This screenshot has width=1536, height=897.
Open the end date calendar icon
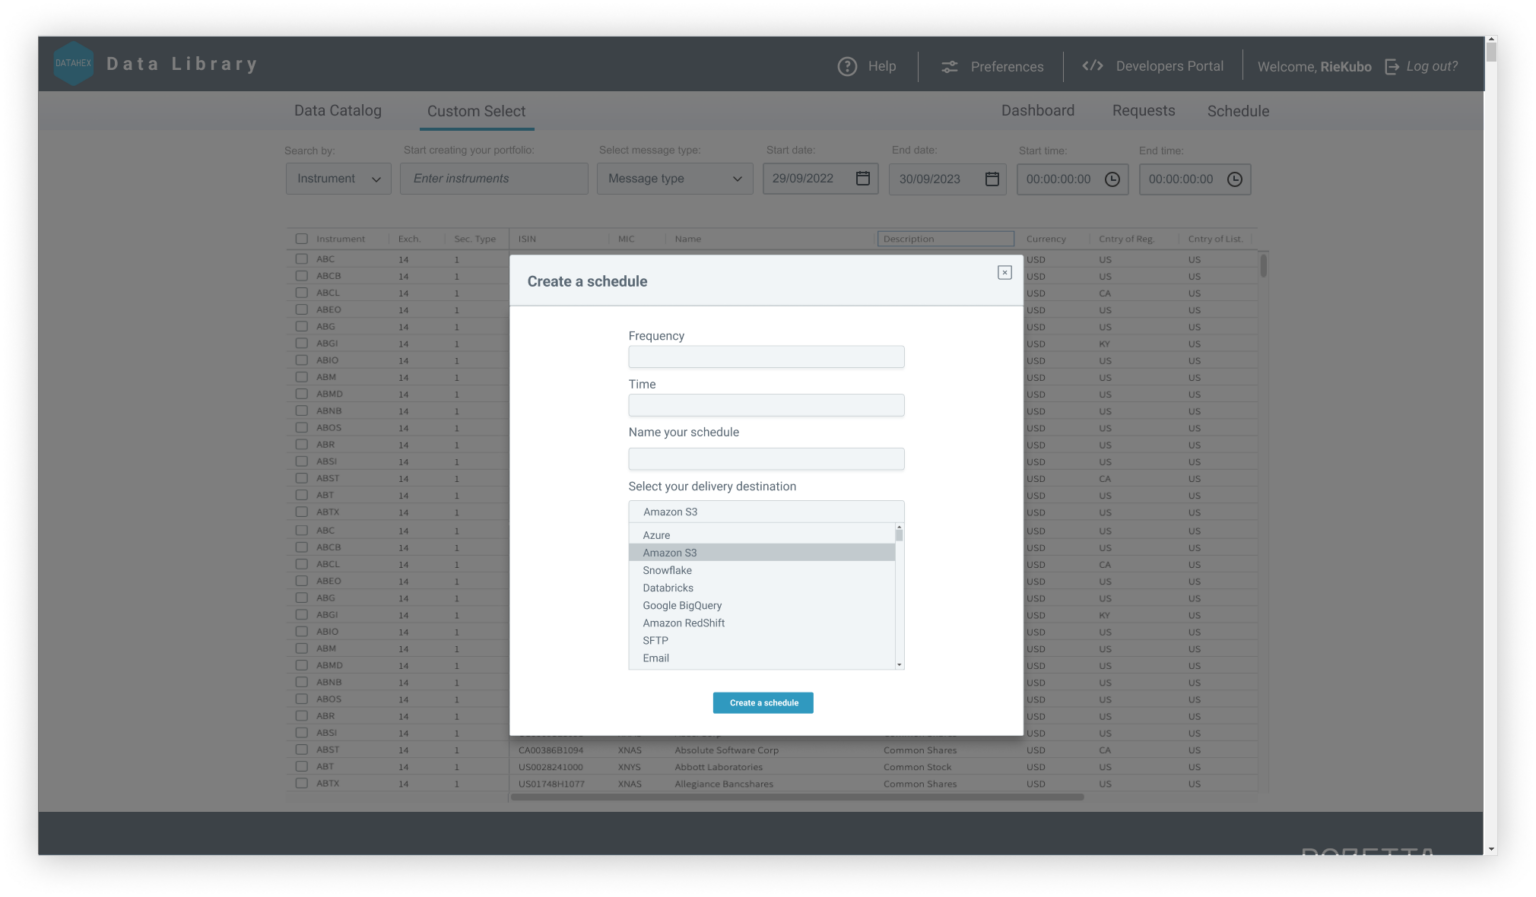click(x=990, y=179)
